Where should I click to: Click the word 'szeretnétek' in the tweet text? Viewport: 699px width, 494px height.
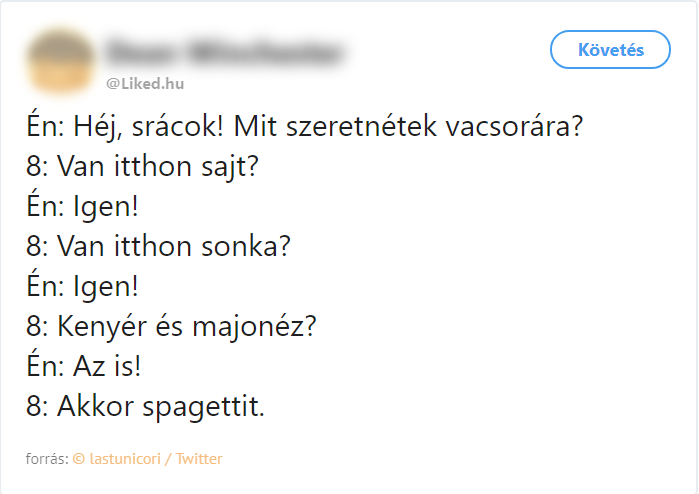(x=362, y=127)
